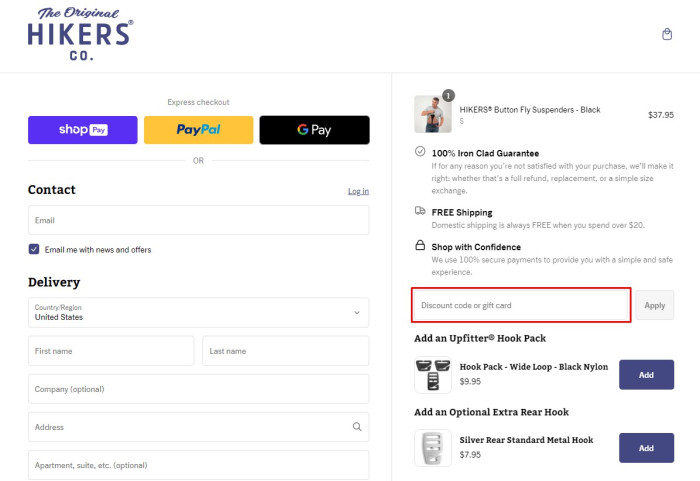Image resolution: width=700 pixels, height=481 pixels.
Task: Click the Contact section heading
Action: click(x=52, y=190)
